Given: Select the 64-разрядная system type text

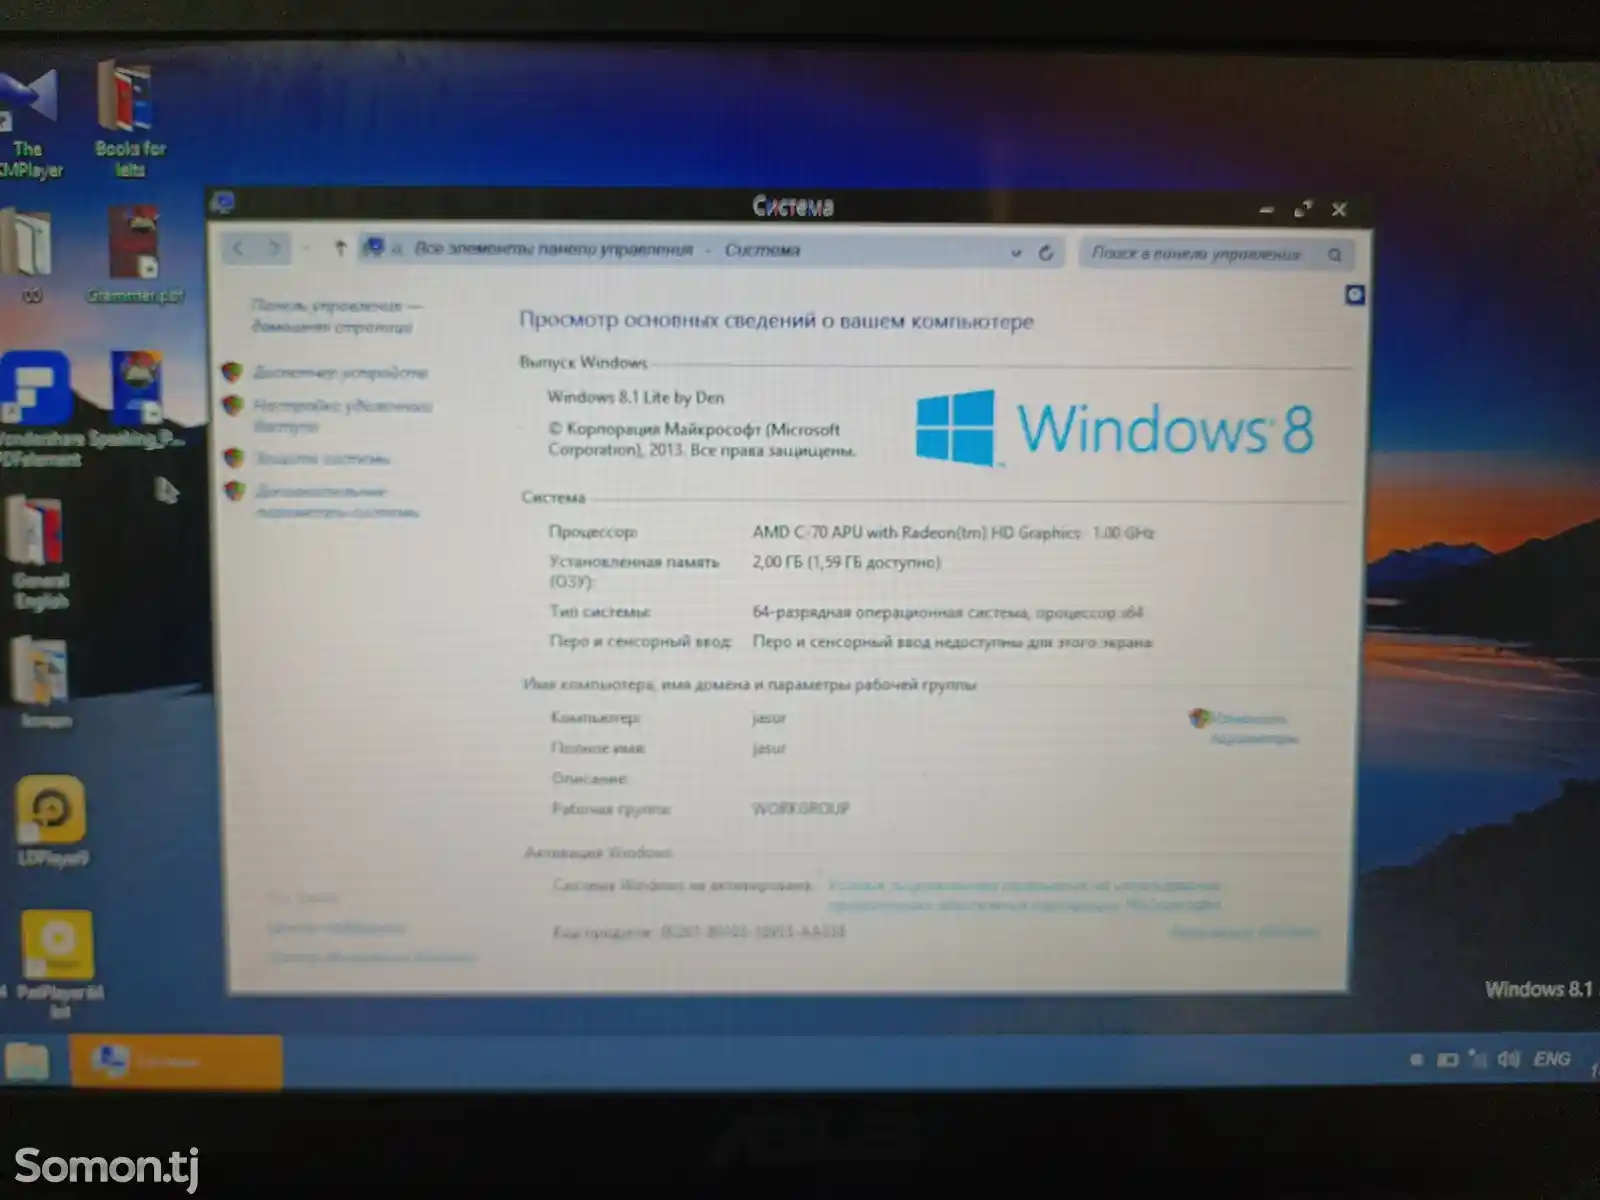Looking at the screenshot, I should click(947, 612).
